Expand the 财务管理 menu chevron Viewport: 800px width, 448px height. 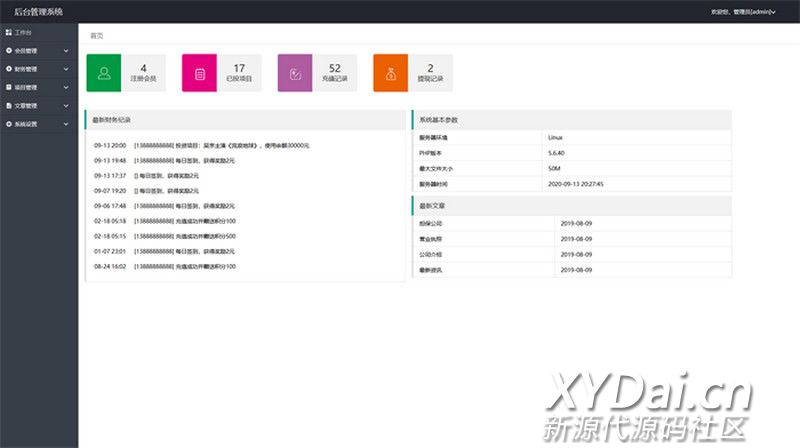[66, 69]
